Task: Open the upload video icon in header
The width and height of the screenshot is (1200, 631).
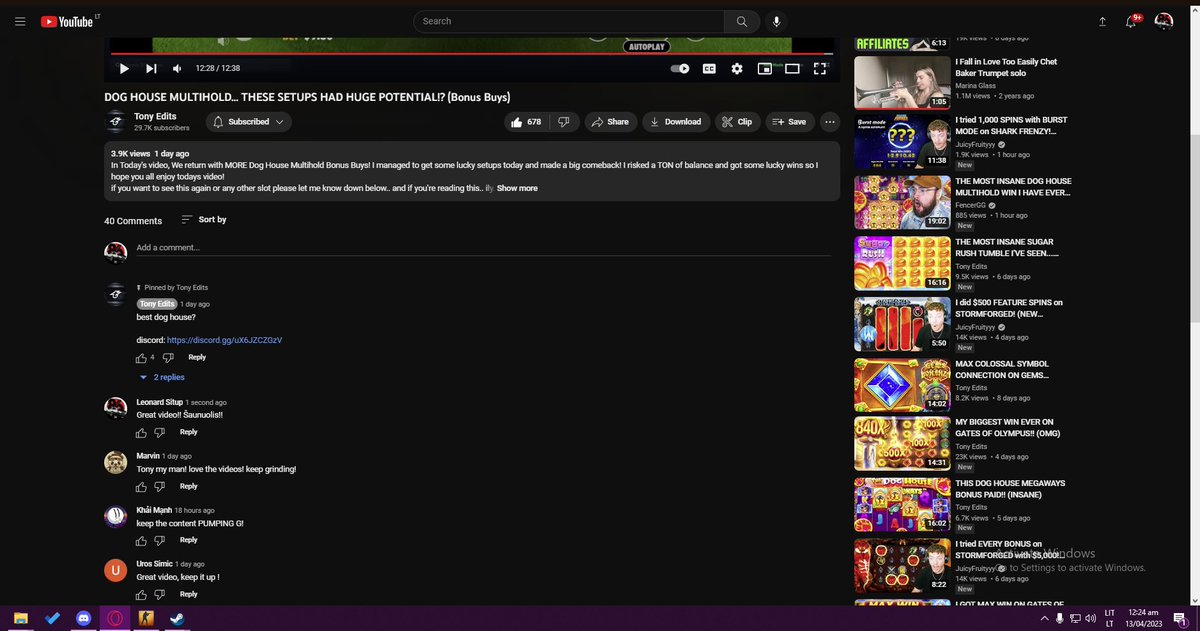Action: point(1102,21)
